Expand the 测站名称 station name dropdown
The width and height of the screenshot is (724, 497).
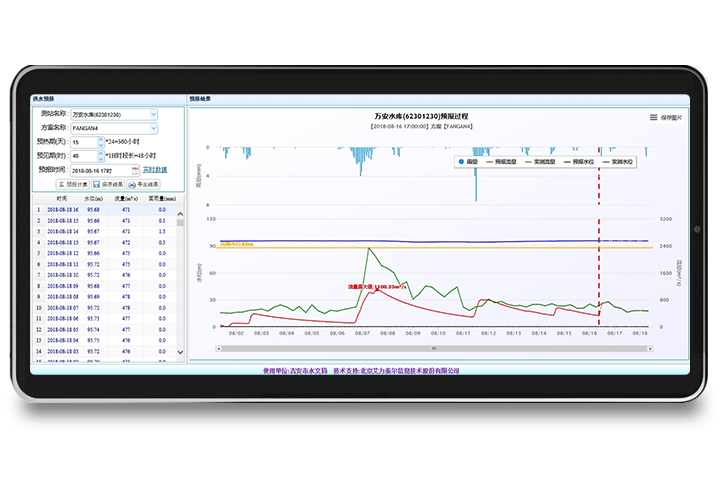pos(153,114)
